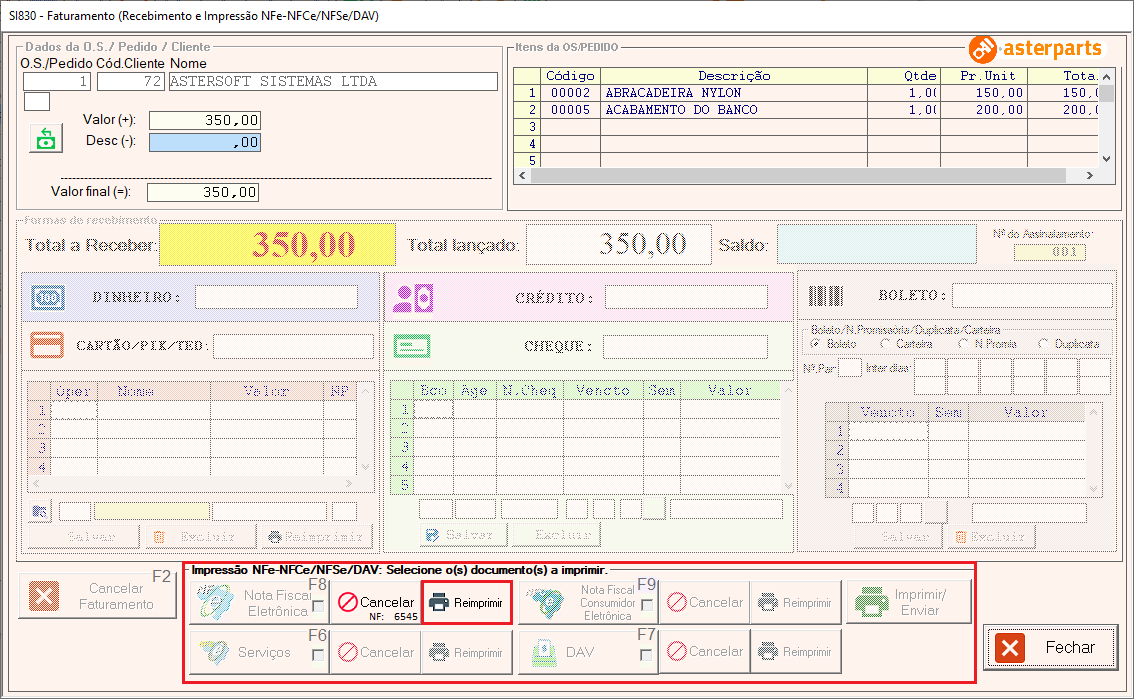
Task: Click Salvar under the card operations table
Action: point(83,536)
